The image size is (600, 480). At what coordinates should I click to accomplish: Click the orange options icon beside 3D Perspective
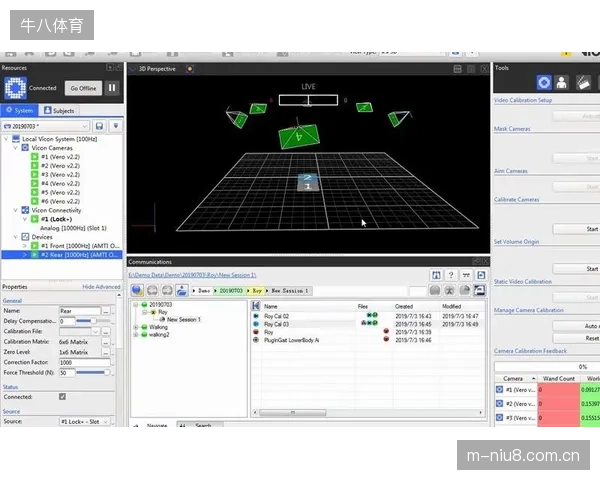click(x=190, y=69)
